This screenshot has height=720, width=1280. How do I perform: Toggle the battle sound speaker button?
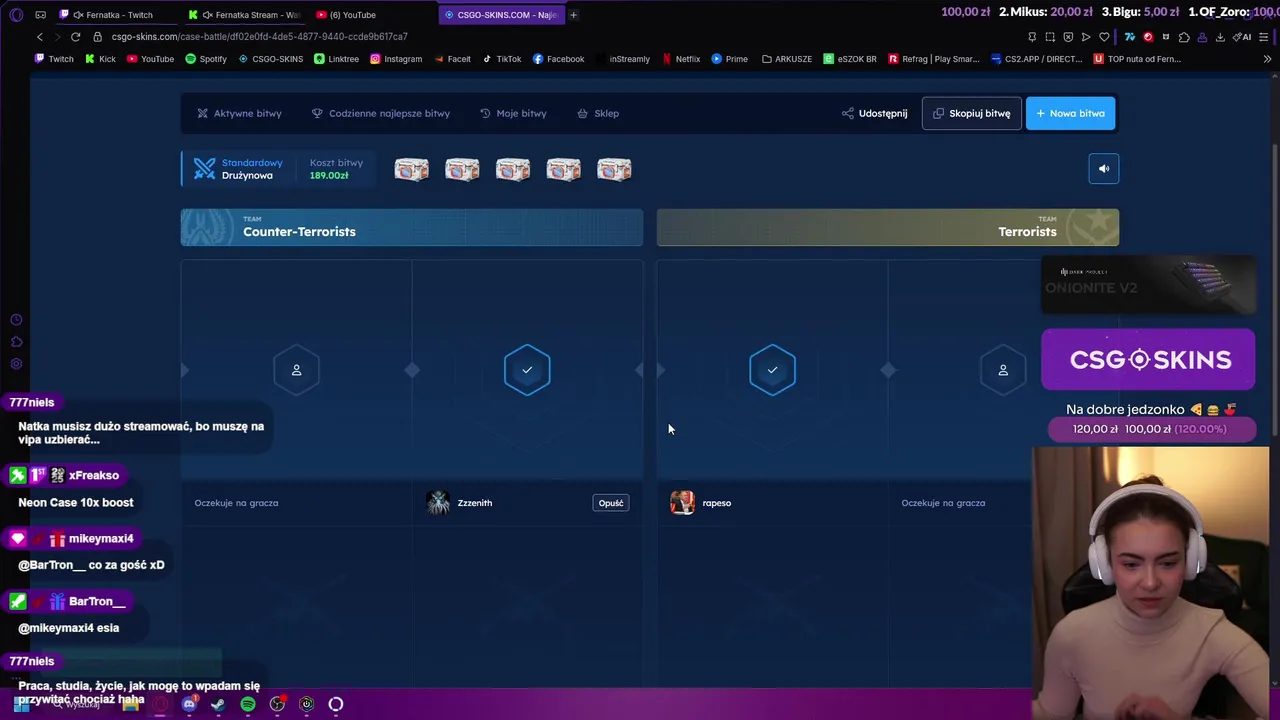pos(1103,169)
